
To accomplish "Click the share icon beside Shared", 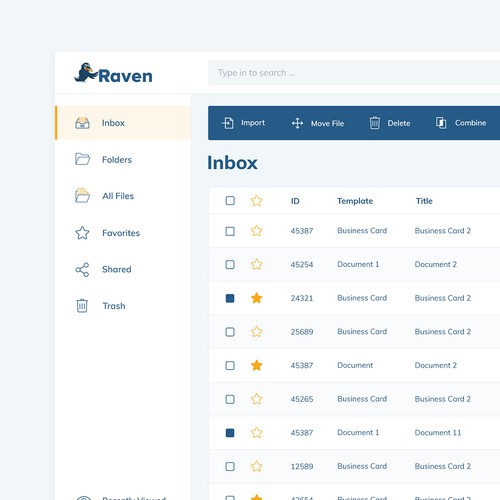I will pyautogui.click(x=82, y=269).
